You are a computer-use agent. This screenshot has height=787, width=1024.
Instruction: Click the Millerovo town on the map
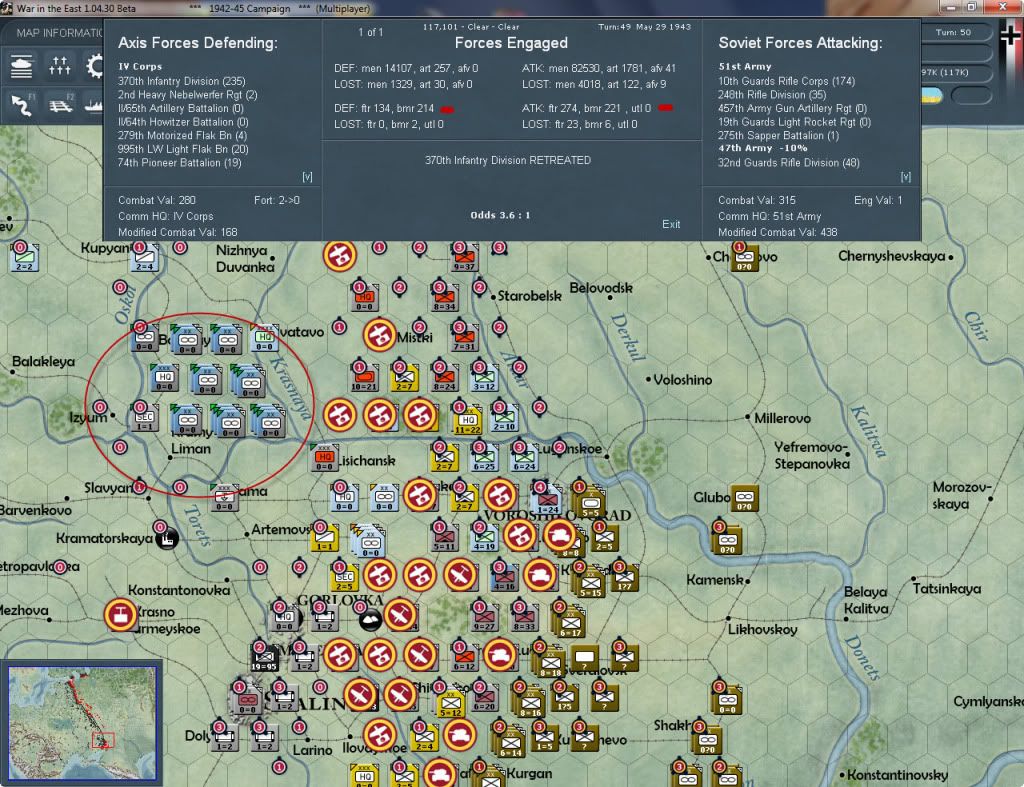[782, 418]
